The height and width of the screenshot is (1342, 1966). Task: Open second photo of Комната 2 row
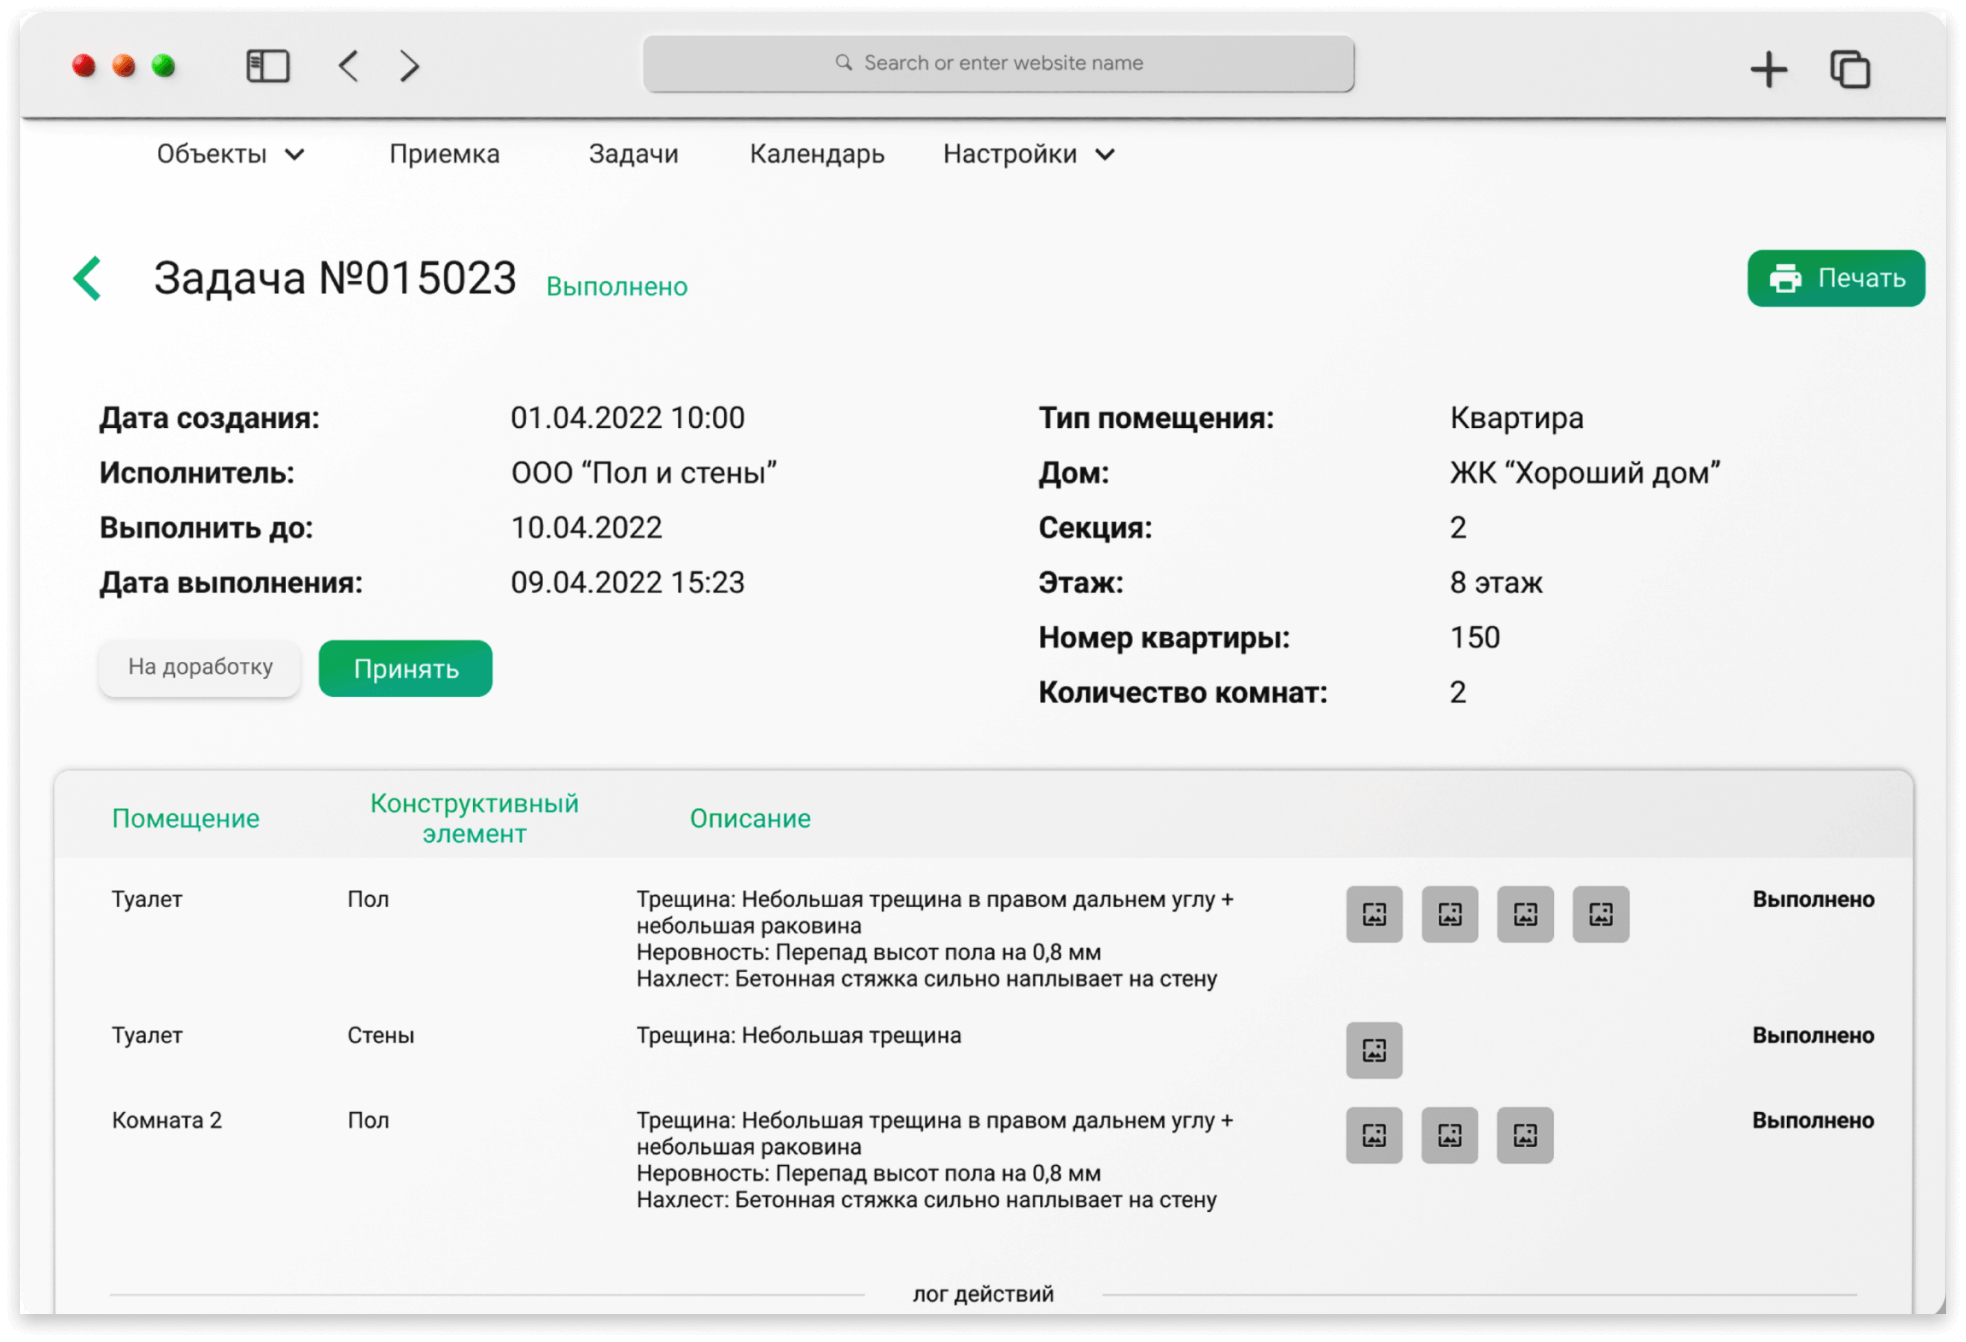click(1449, 1135)
